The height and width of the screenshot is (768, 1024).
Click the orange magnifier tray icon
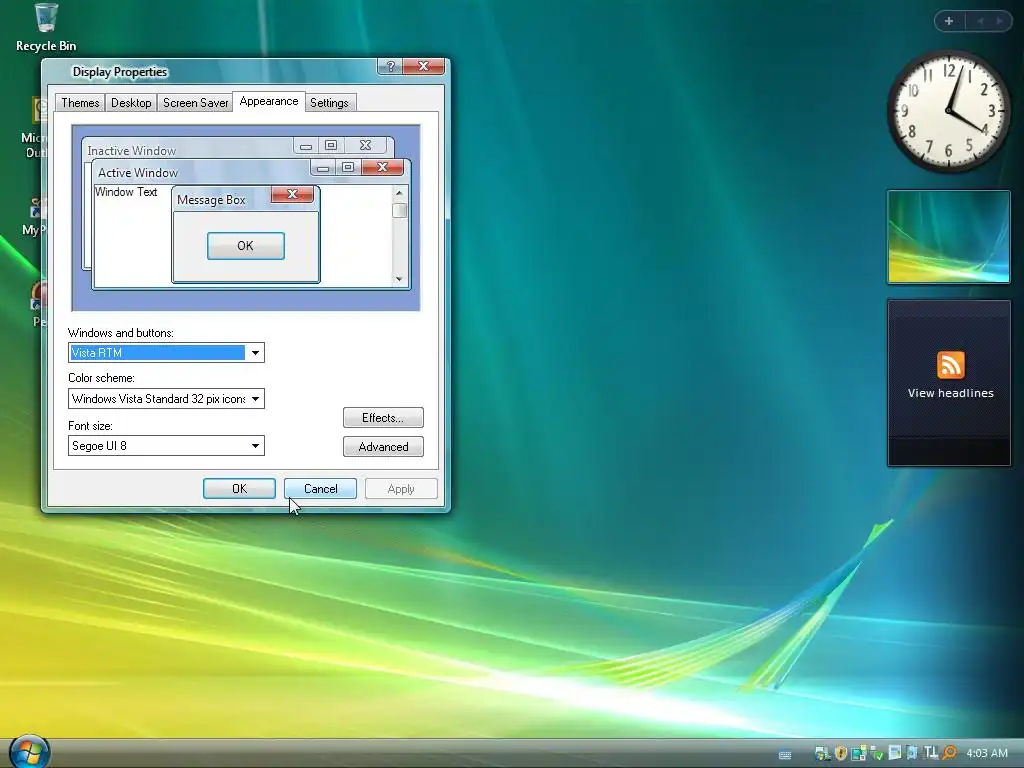[950, 753]
